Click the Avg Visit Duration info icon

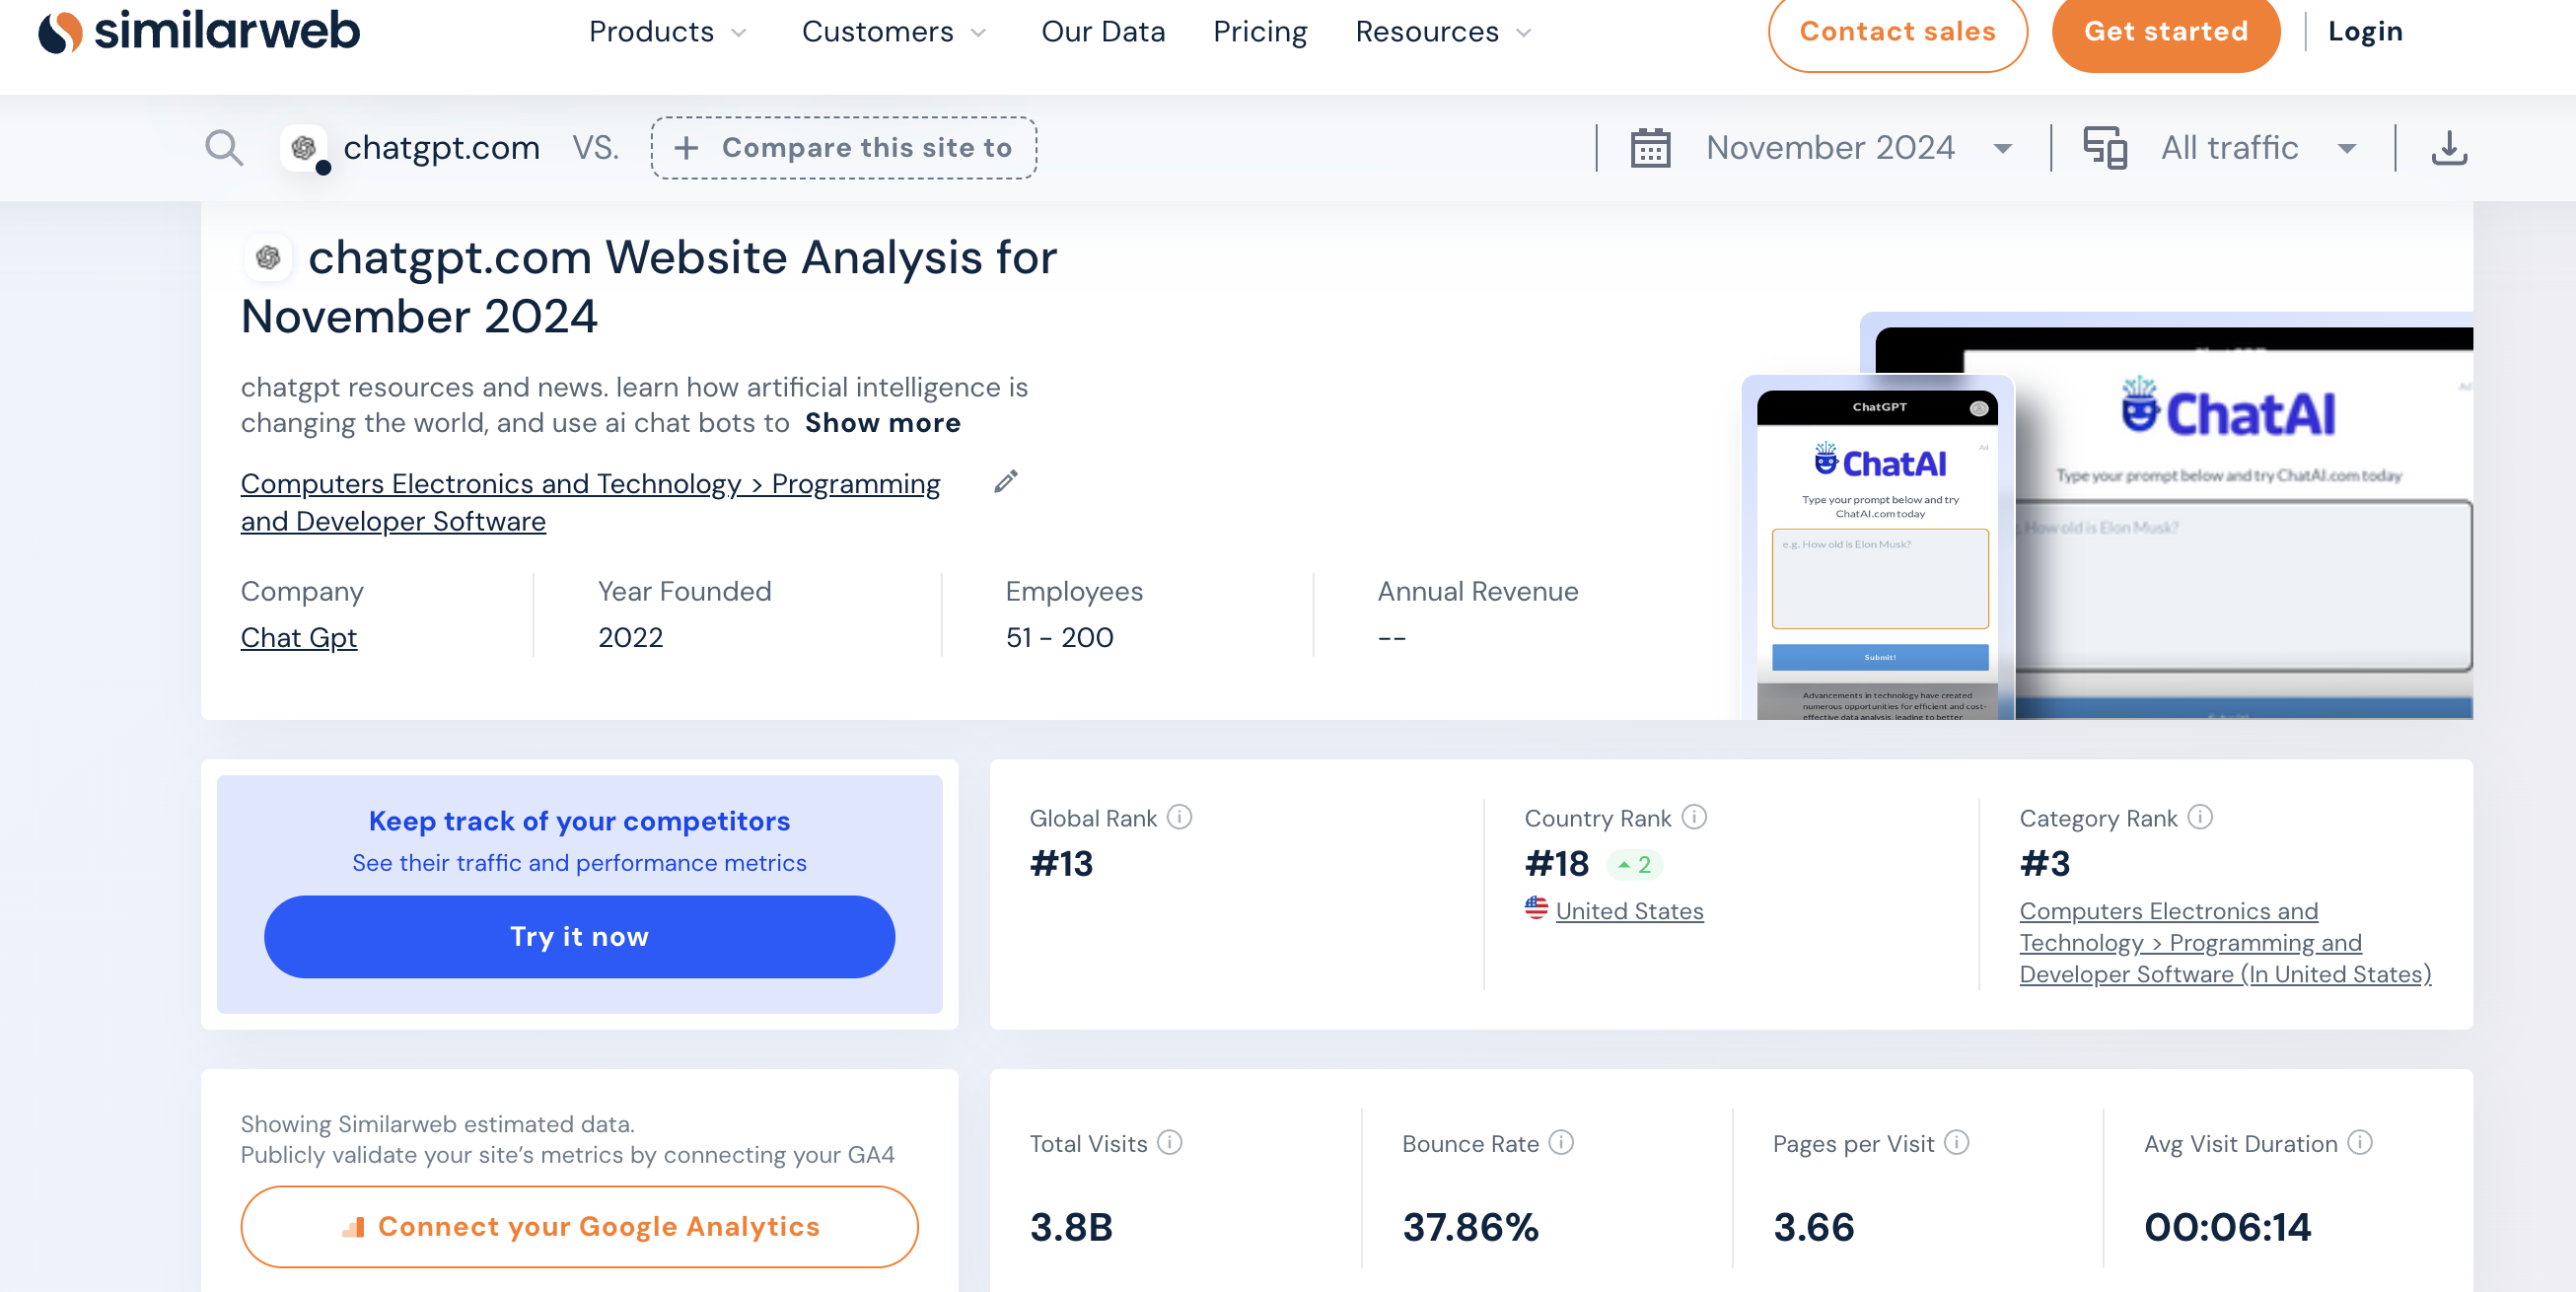(x=2360, y=1142)
